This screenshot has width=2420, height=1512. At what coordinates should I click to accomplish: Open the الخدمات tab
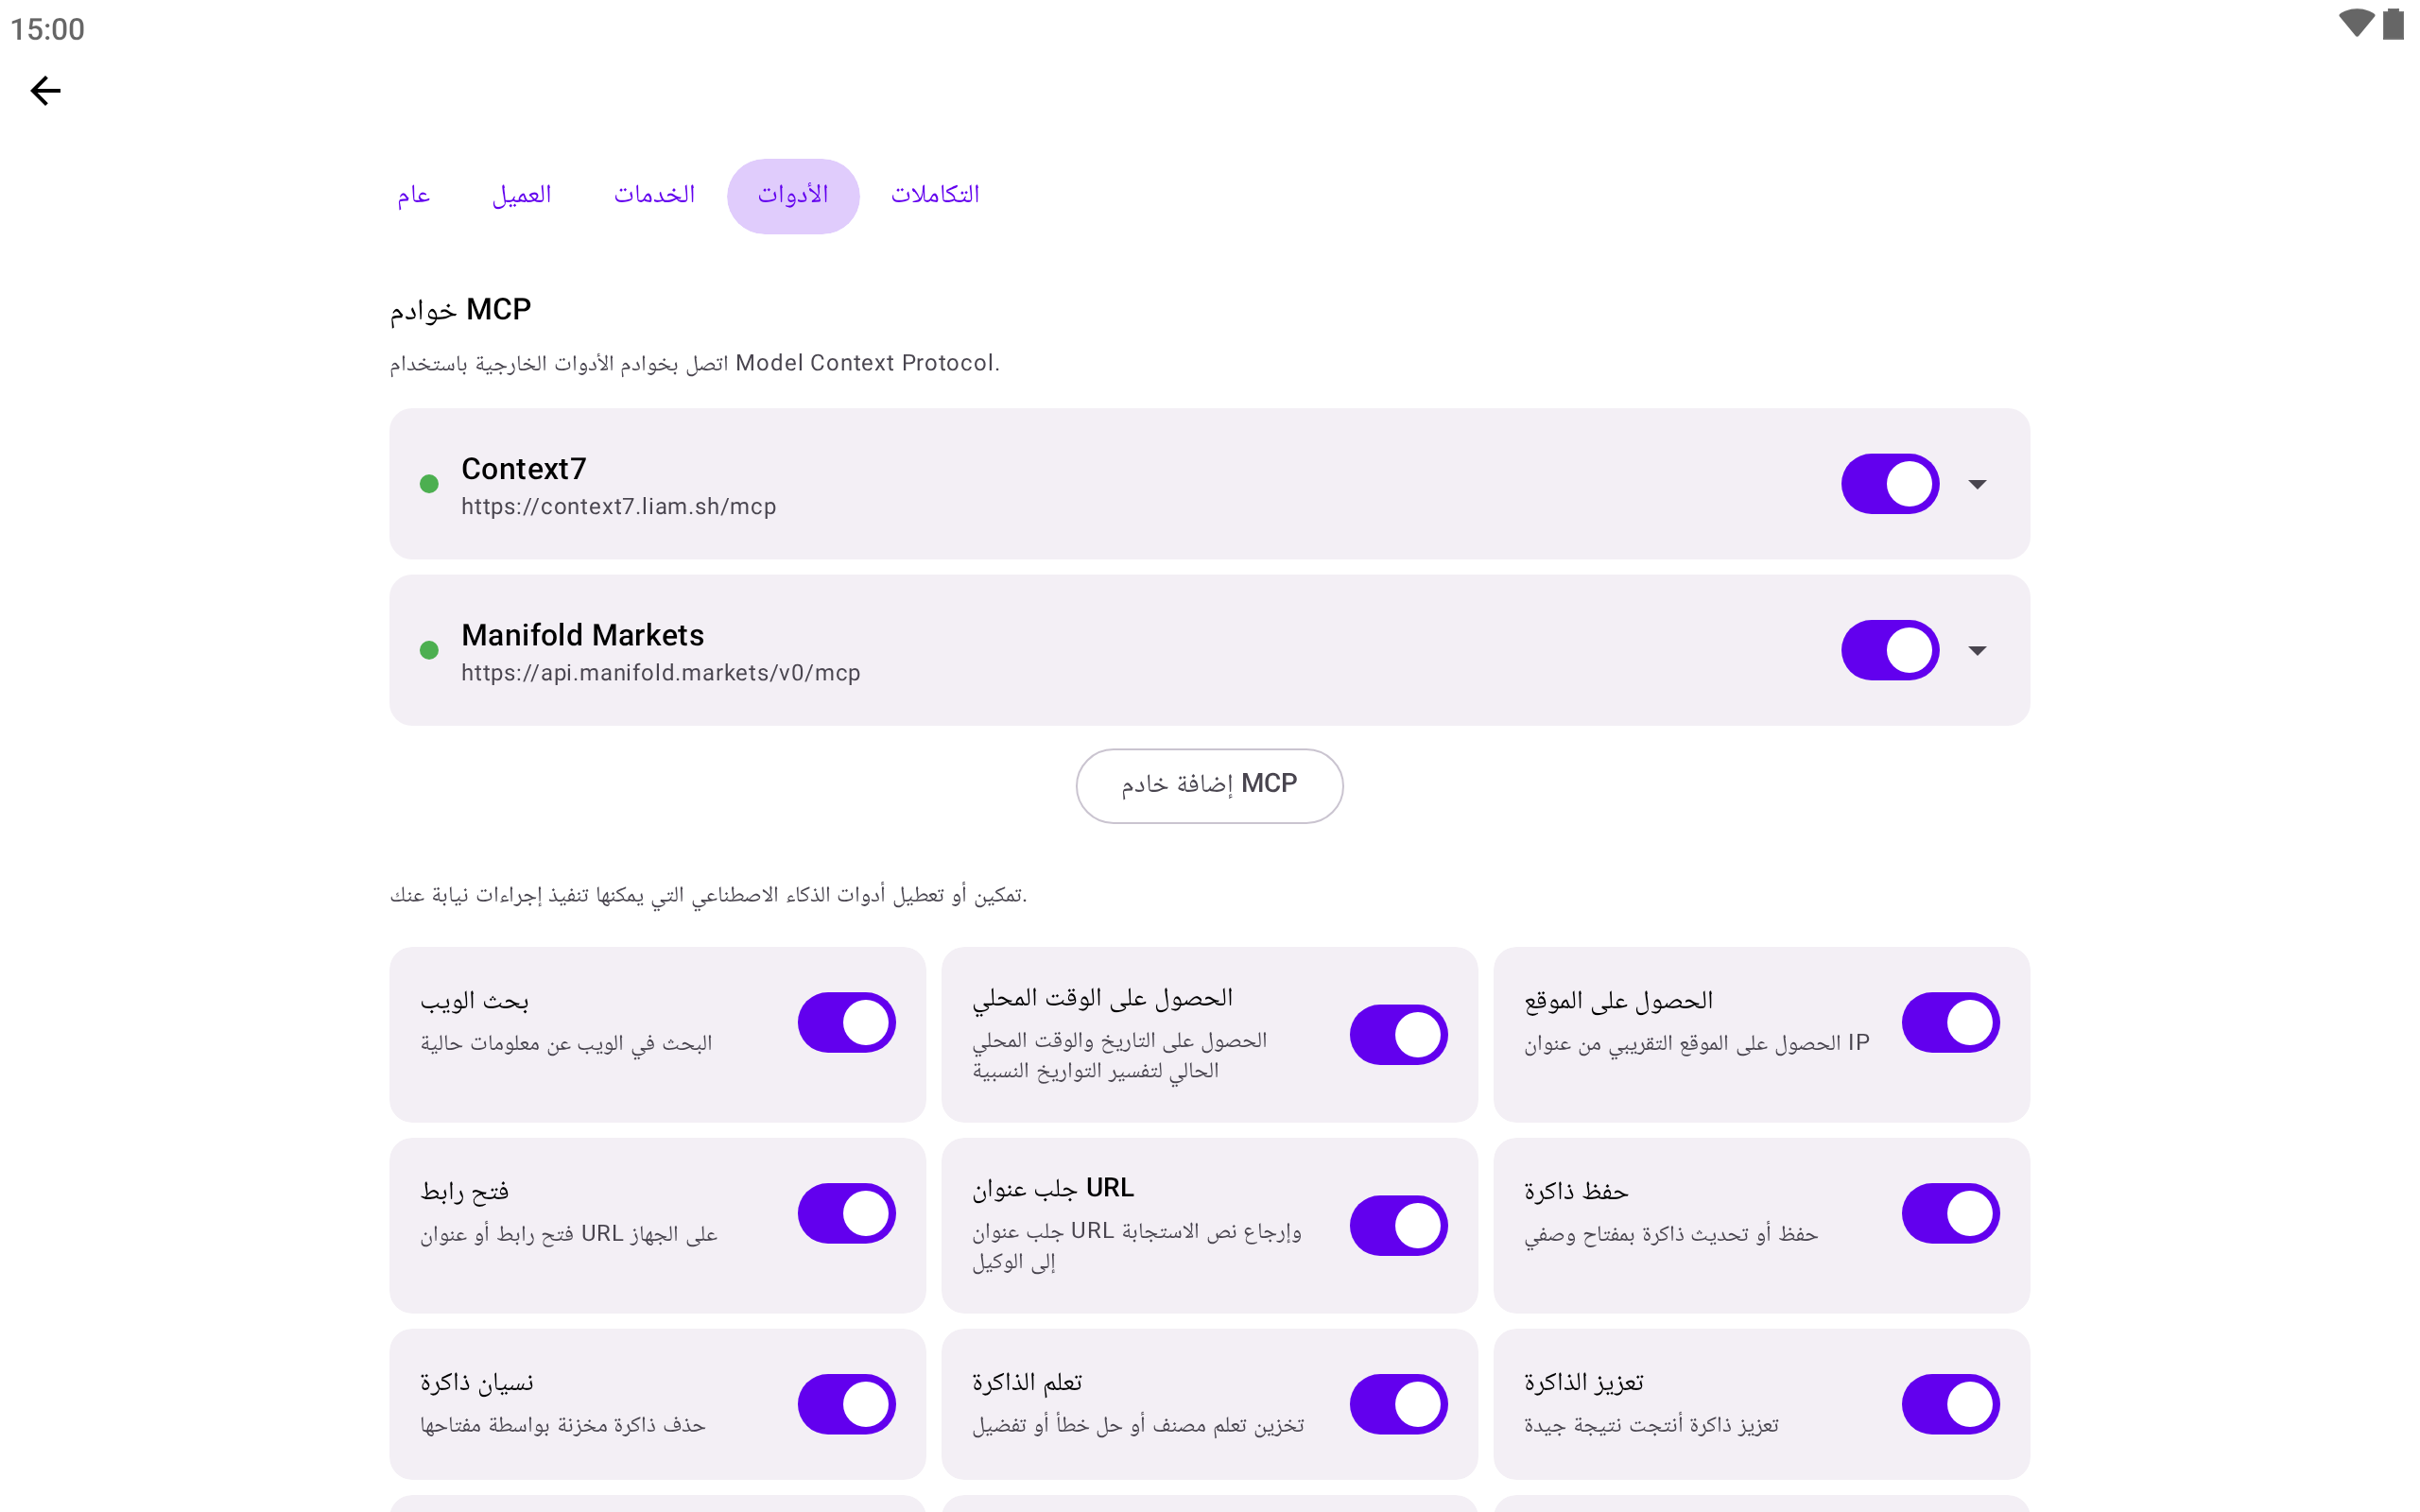[654, 195]
